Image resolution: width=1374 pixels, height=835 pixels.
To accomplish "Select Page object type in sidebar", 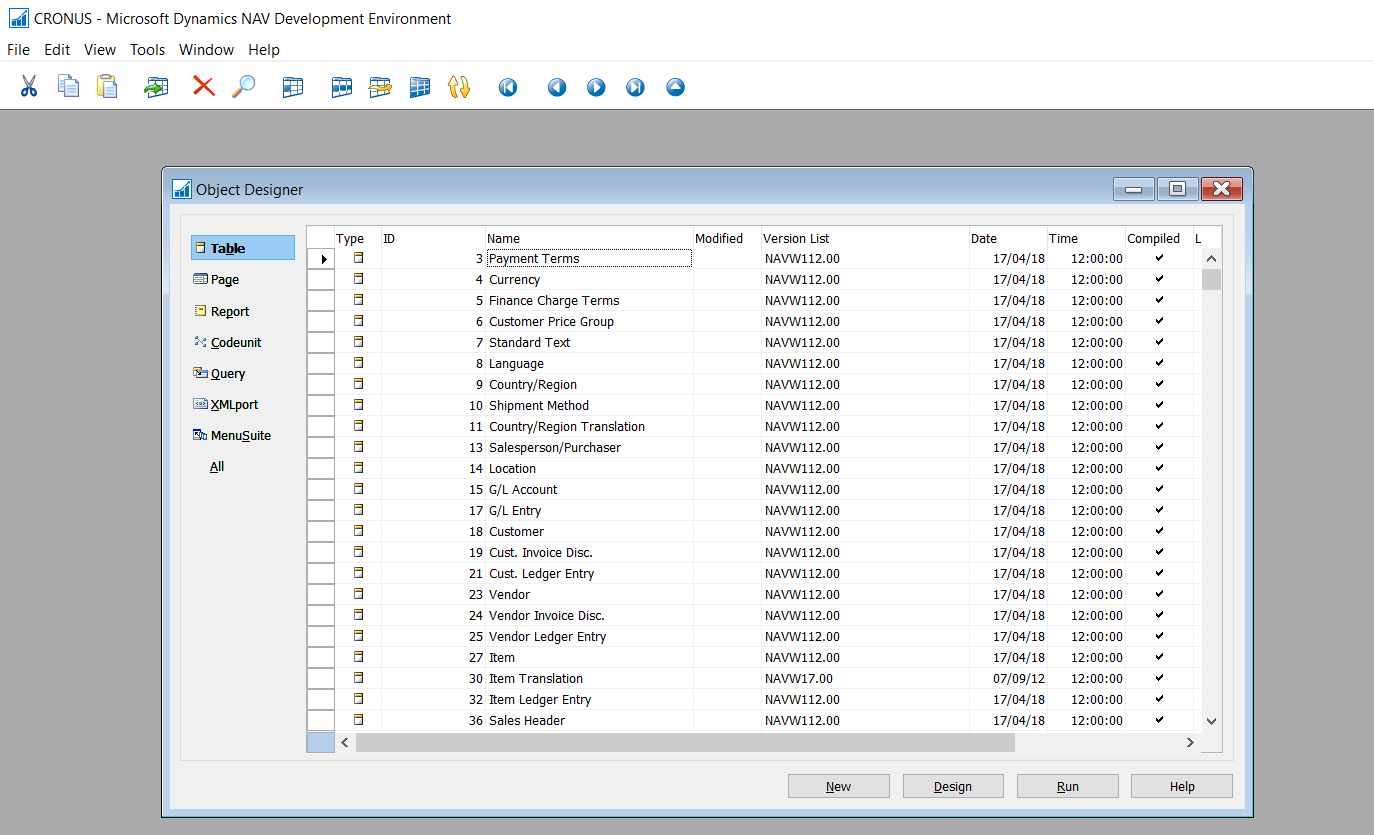I will 217,280.
